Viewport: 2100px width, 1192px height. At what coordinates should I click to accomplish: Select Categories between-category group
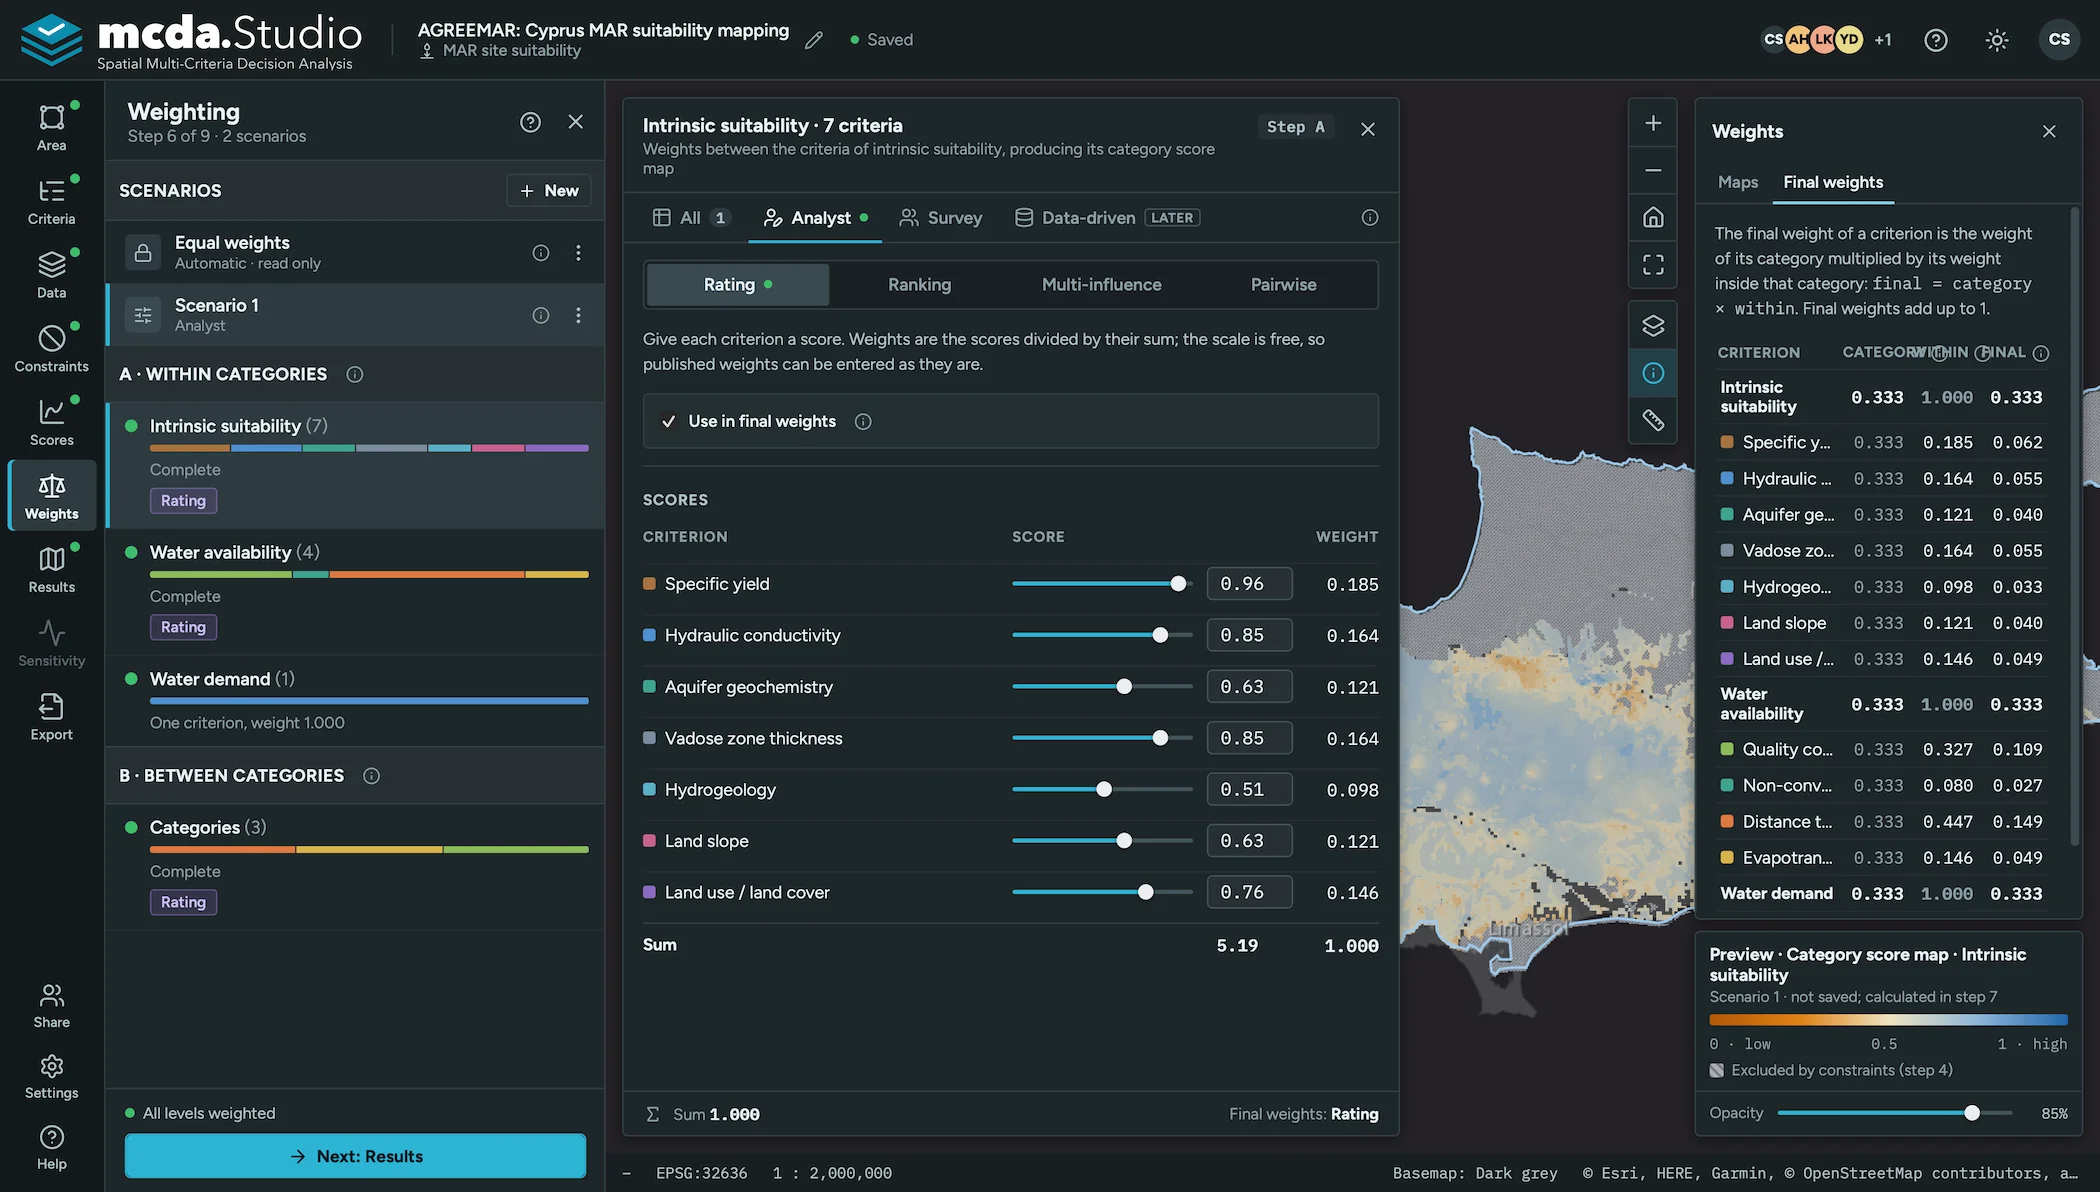356,867
